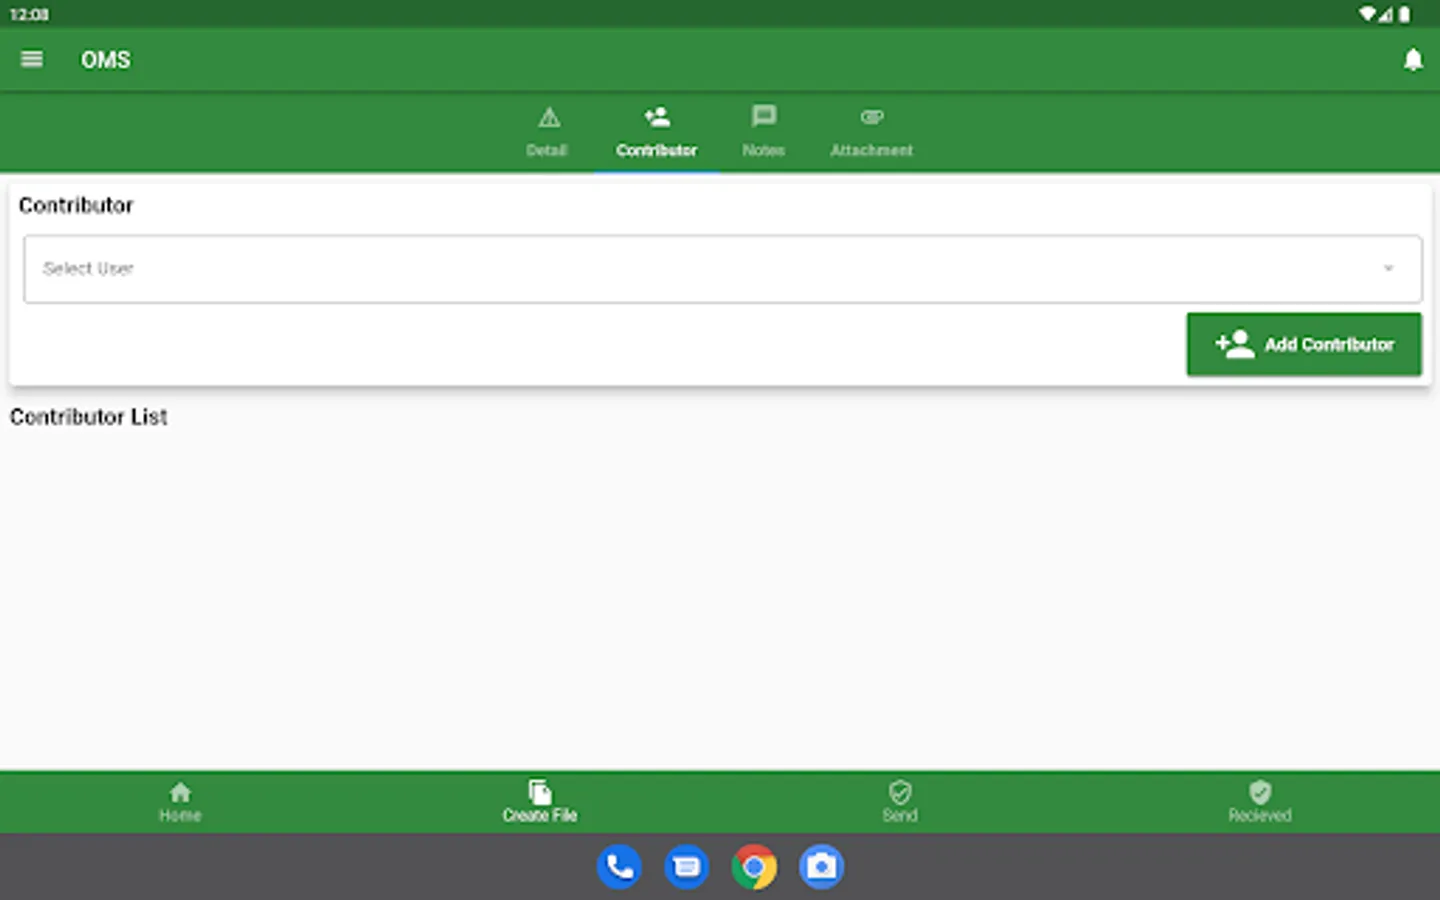Click the OMS app title
Viewport: 1440px width, 900px height.
106,60
